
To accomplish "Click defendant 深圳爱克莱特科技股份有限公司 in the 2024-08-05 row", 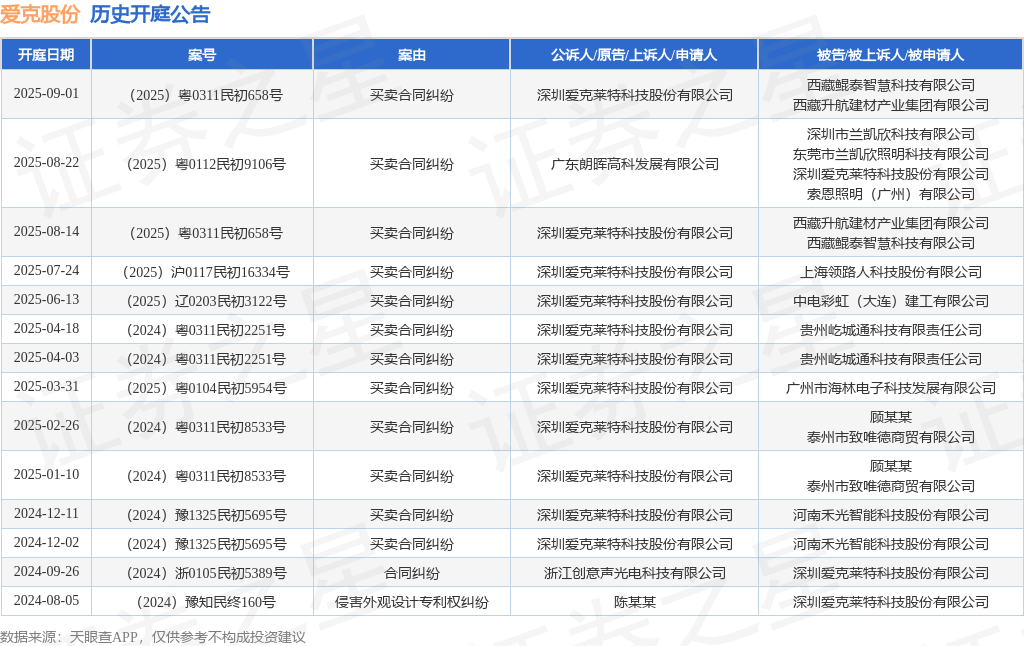I will [x=891, y=602].
